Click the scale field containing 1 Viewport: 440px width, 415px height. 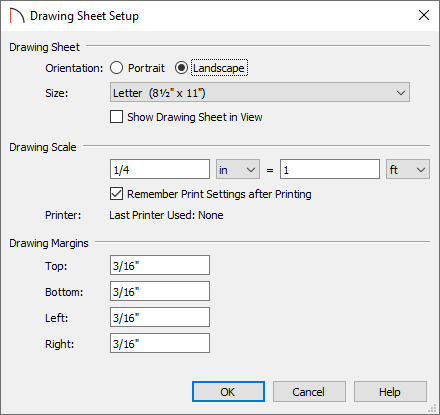coord(330,169)
